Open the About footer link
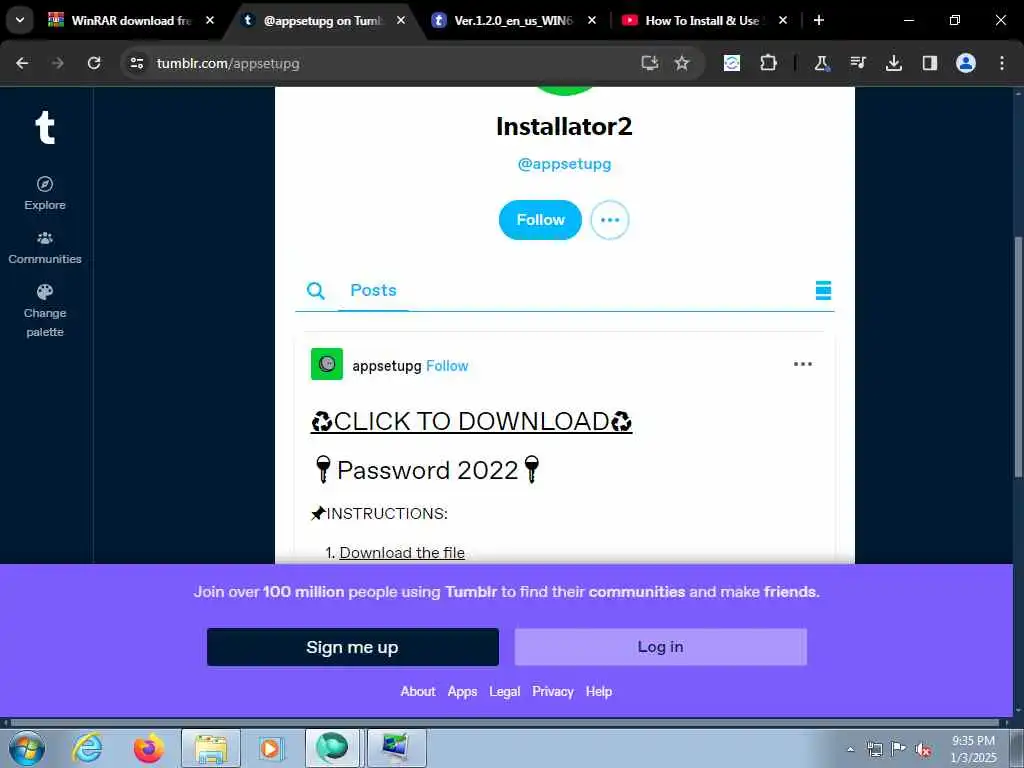This screenshot has width=1024, height=768. [x=417, y=692]
